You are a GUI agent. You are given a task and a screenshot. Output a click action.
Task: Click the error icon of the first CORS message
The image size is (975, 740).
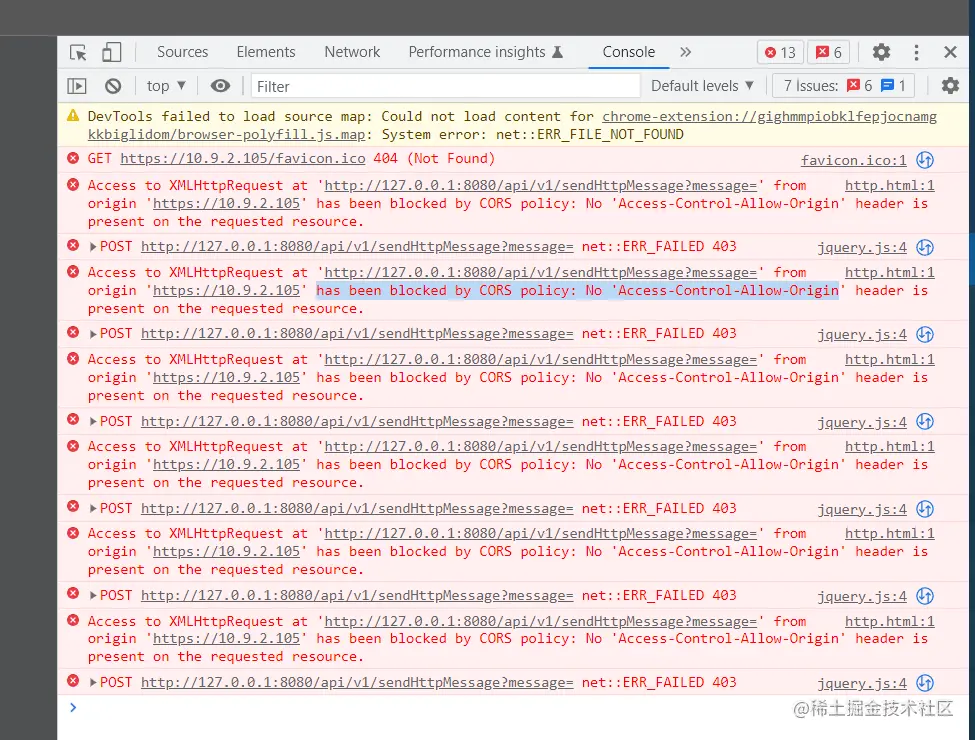(x=73, y=185)
